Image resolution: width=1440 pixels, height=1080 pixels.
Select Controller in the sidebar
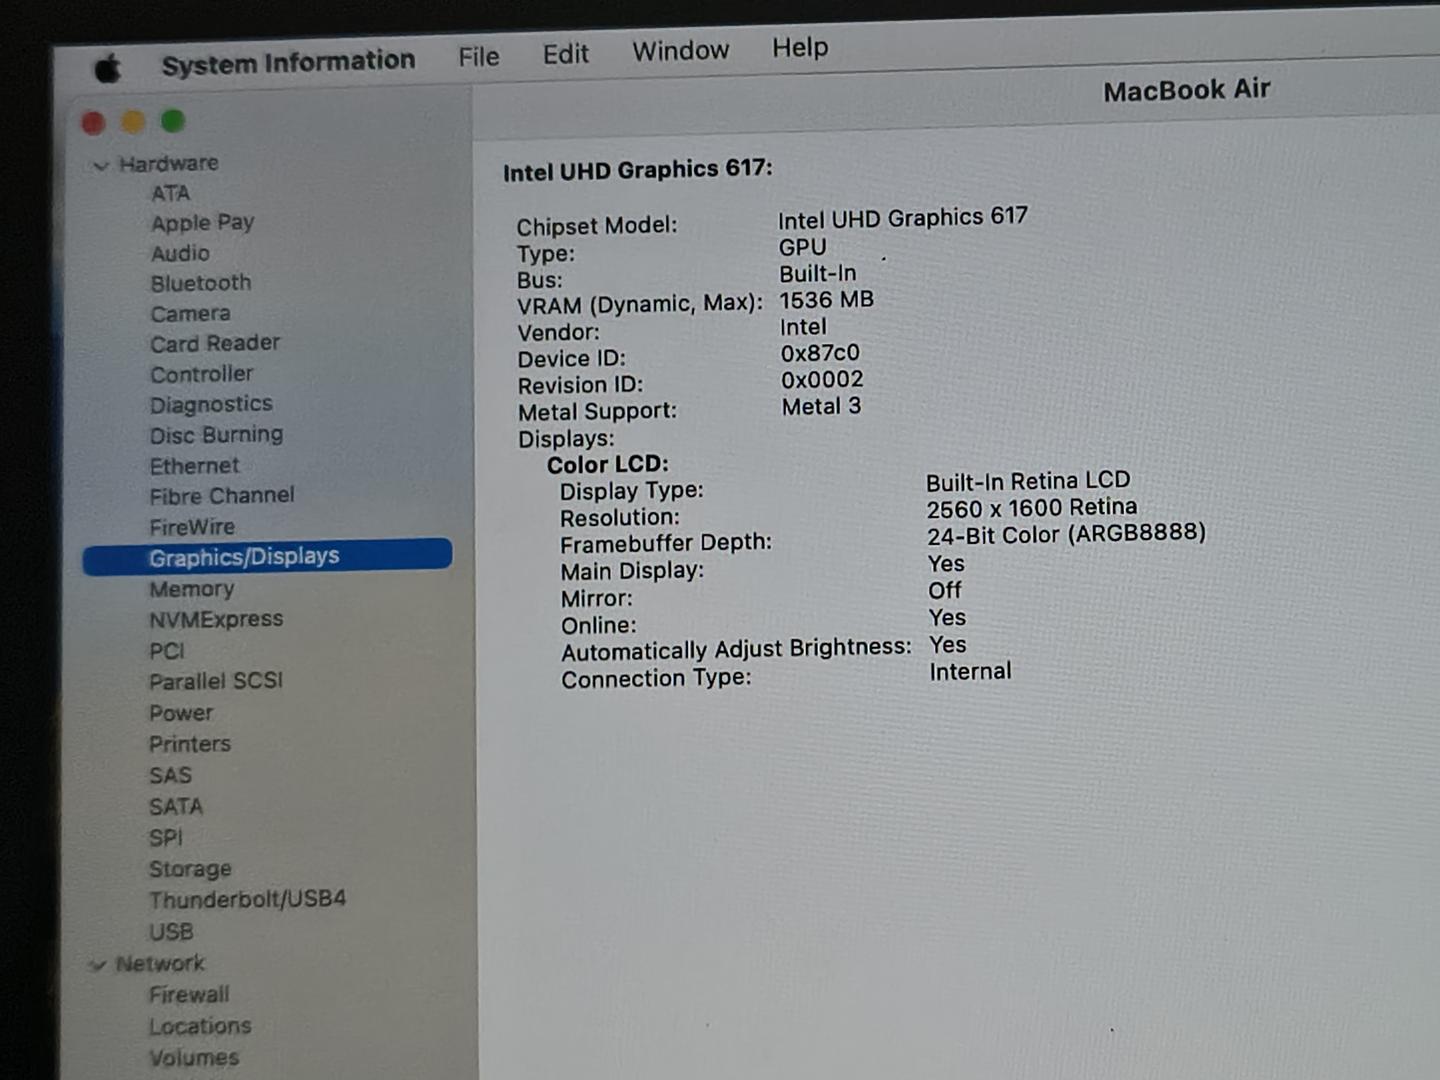(202, 374)
